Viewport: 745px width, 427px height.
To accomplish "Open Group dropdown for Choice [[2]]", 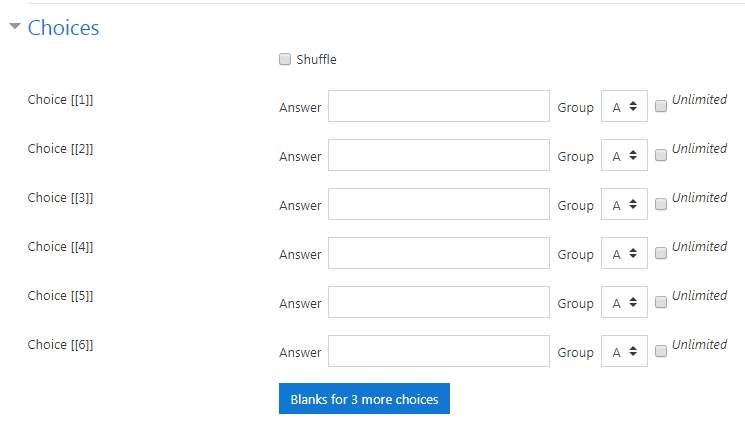I will coord(624,155).
